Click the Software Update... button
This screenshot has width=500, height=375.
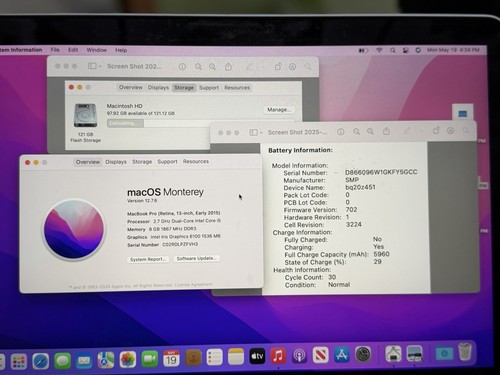click(196, 259)
